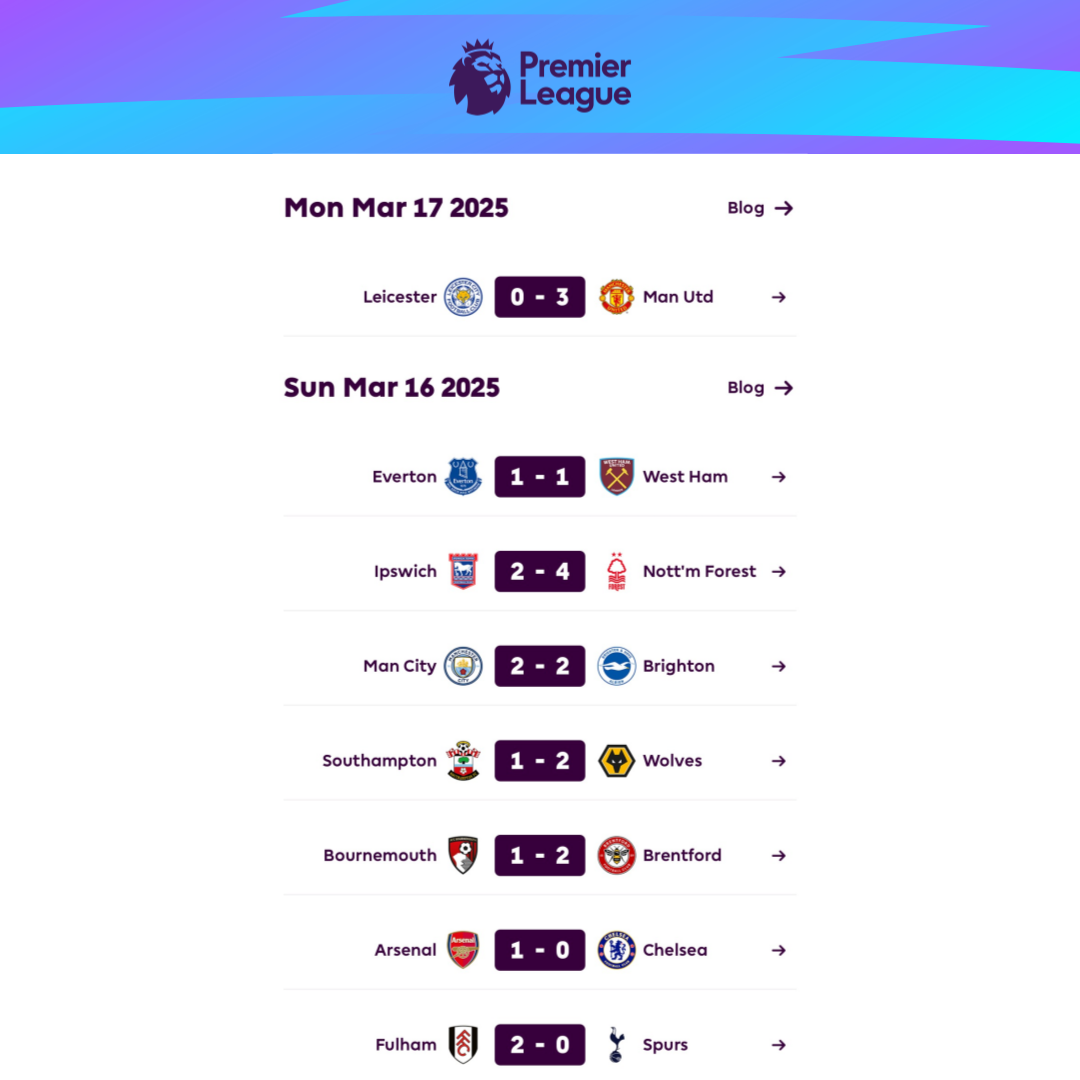The height and width of the screenshot is (1080, 1080).
Task: Click the Wolves badge
Action: click(x=616, y=760)
